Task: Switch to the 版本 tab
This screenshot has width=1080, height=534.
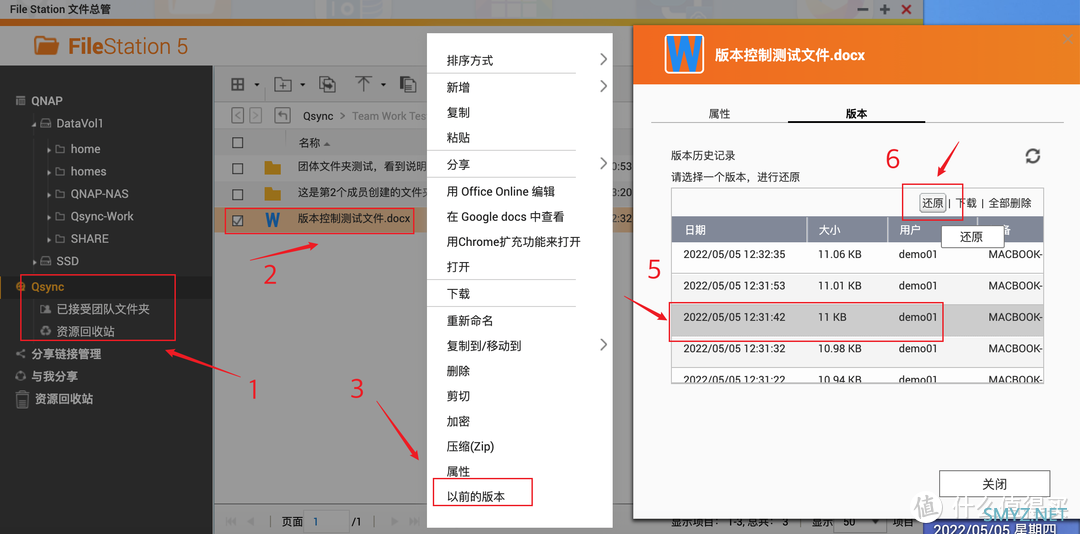Action: tap(856, 114)
